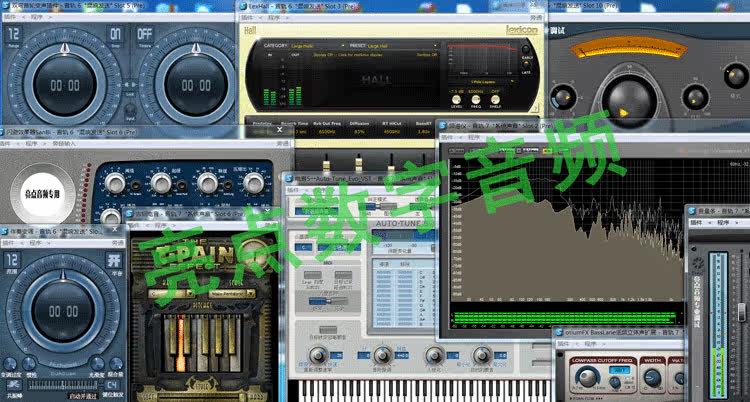
Task: Click the horizontal slider beside the C4 box
Action: (63, 385)
